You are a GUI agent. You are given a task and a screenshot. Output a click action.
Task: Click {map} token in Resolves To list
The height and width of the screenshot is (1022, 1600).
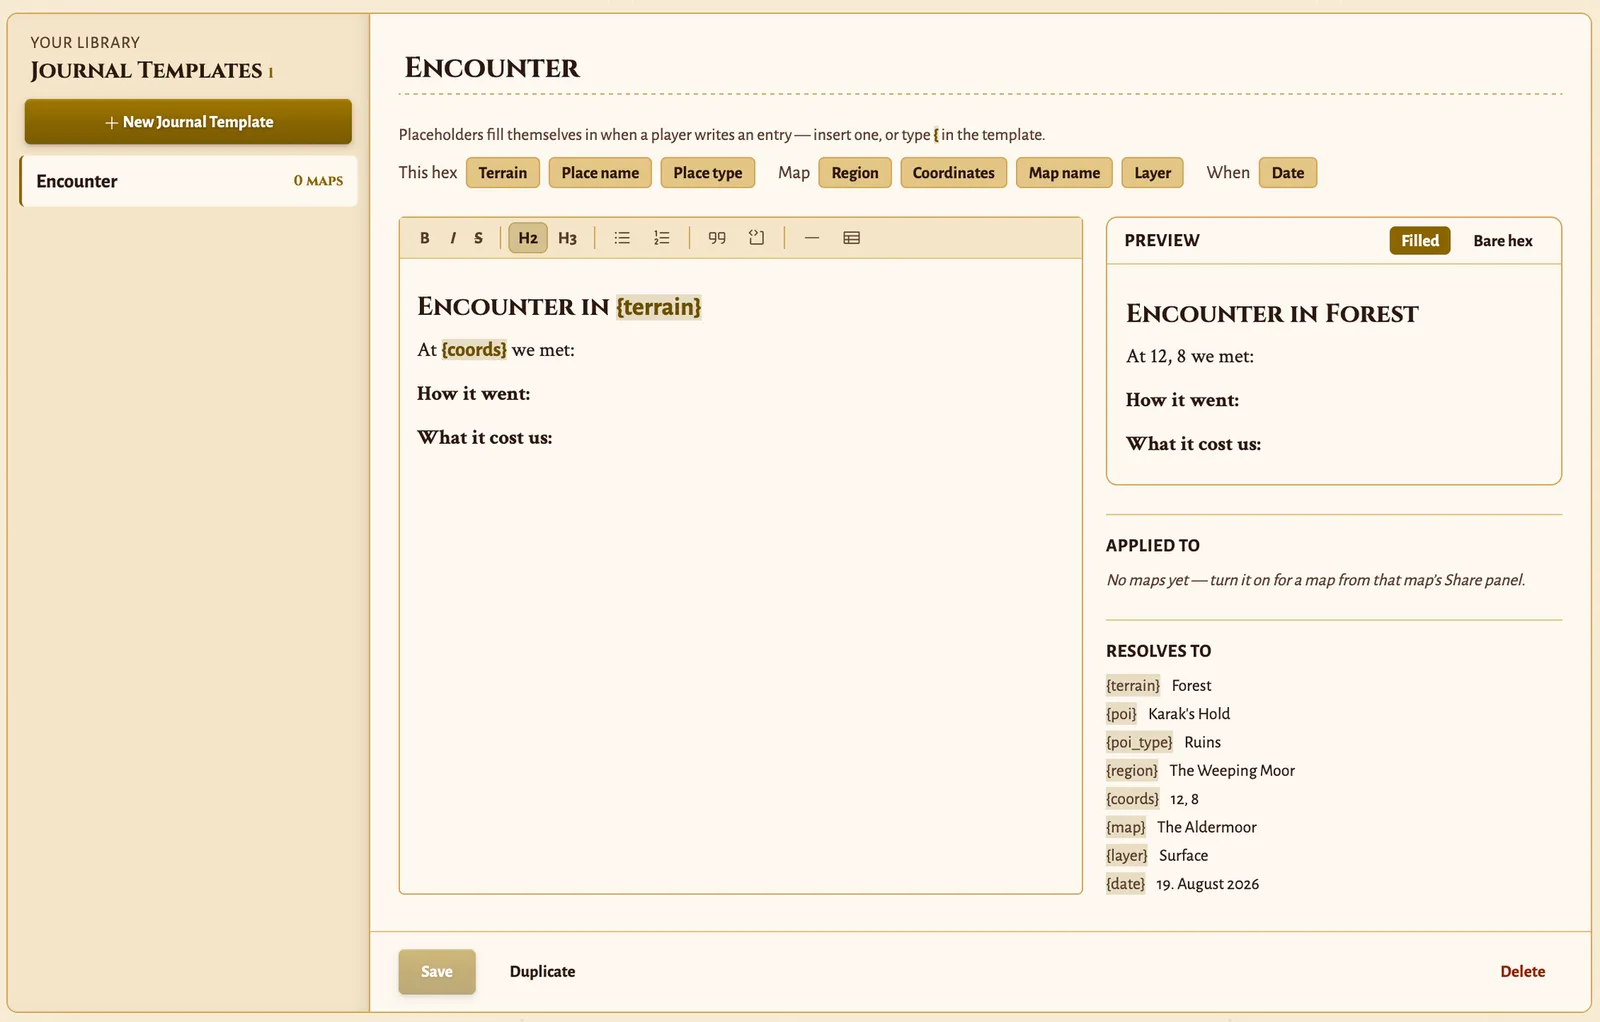click(x=1126, y=827)
